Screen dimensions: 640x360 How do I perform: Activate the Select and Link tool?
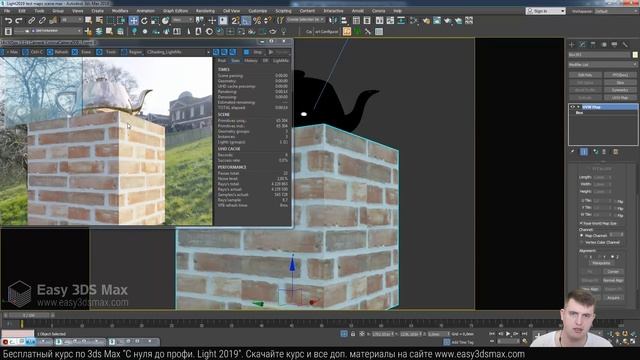(x=31, y=20)
